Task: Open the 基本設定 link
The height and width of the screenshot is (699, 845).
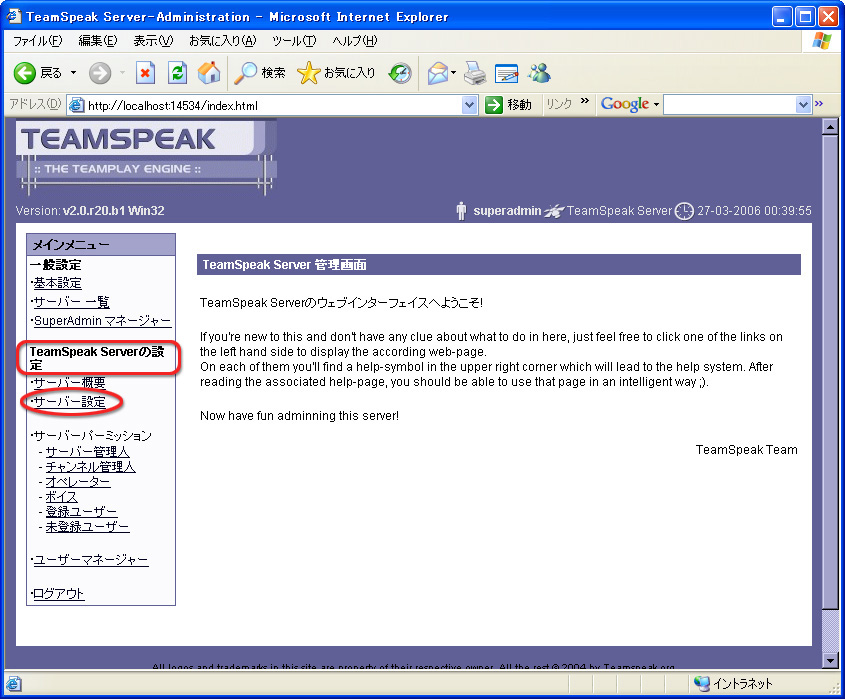Action: (x=58, y=283)
